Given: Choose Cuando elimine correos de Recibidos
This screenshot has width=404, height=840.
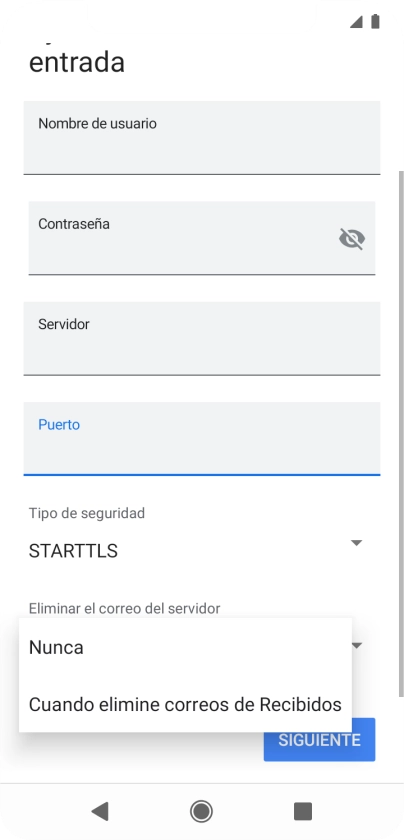Looking at the screenshot, I should tap(185, 704).
